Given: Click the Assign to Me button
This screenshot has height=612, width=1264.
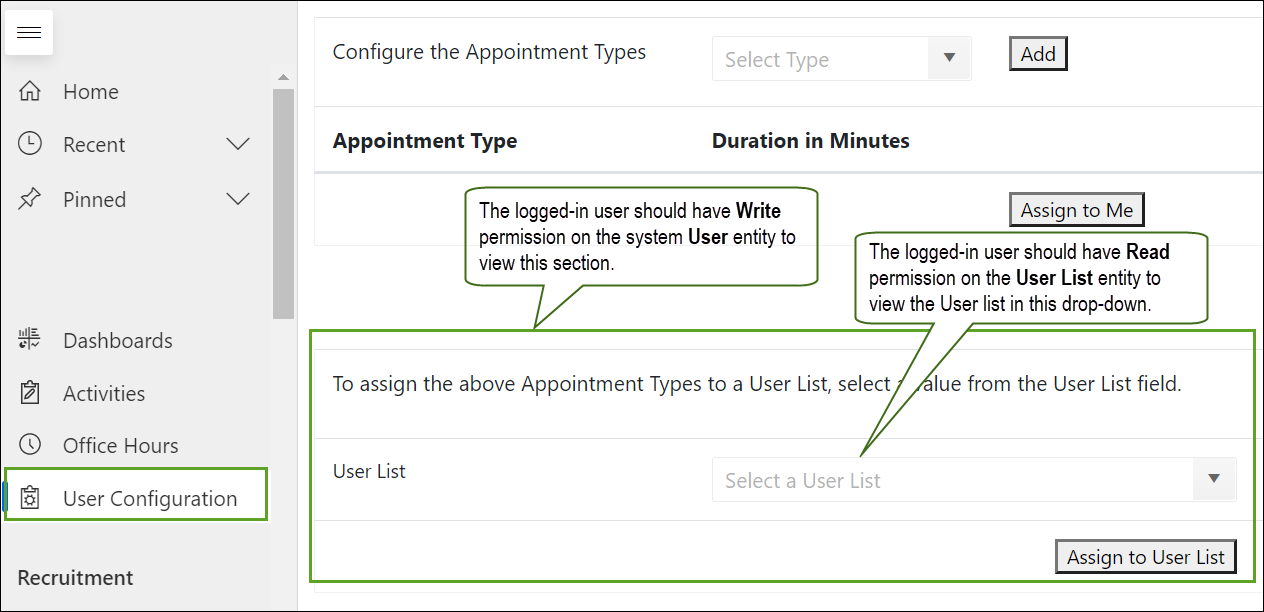Looking at the screenshot, I should (1076, 210).
